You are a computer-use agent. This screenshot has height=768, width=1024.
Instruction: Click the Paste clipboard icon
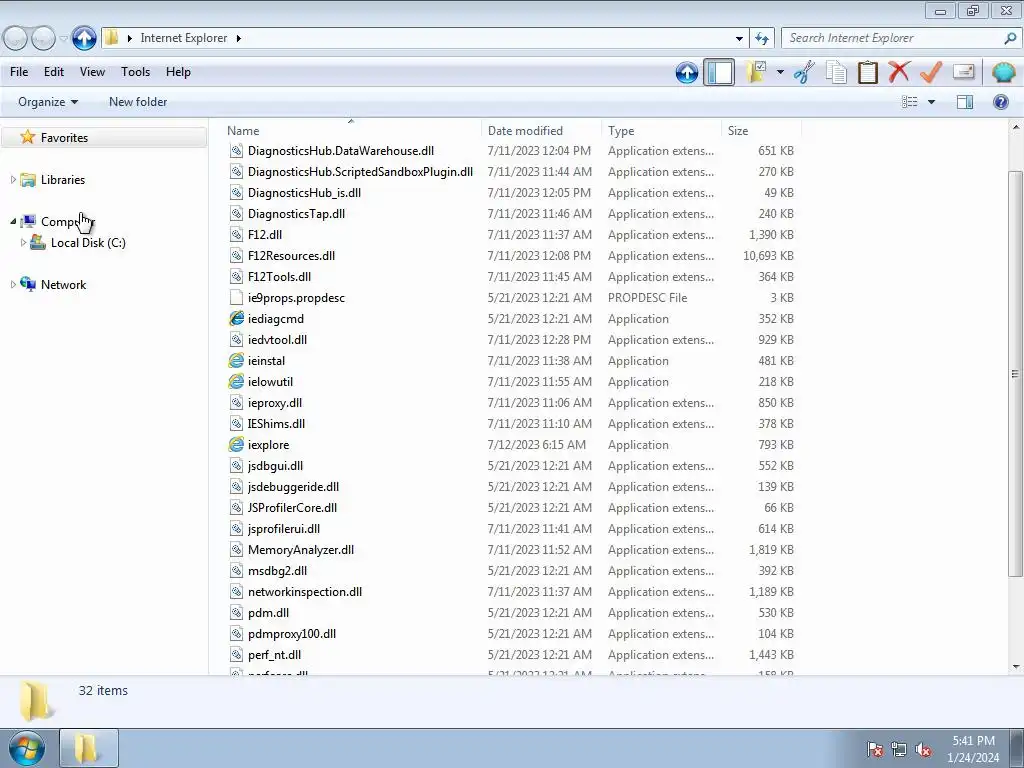tap(867, 72)
